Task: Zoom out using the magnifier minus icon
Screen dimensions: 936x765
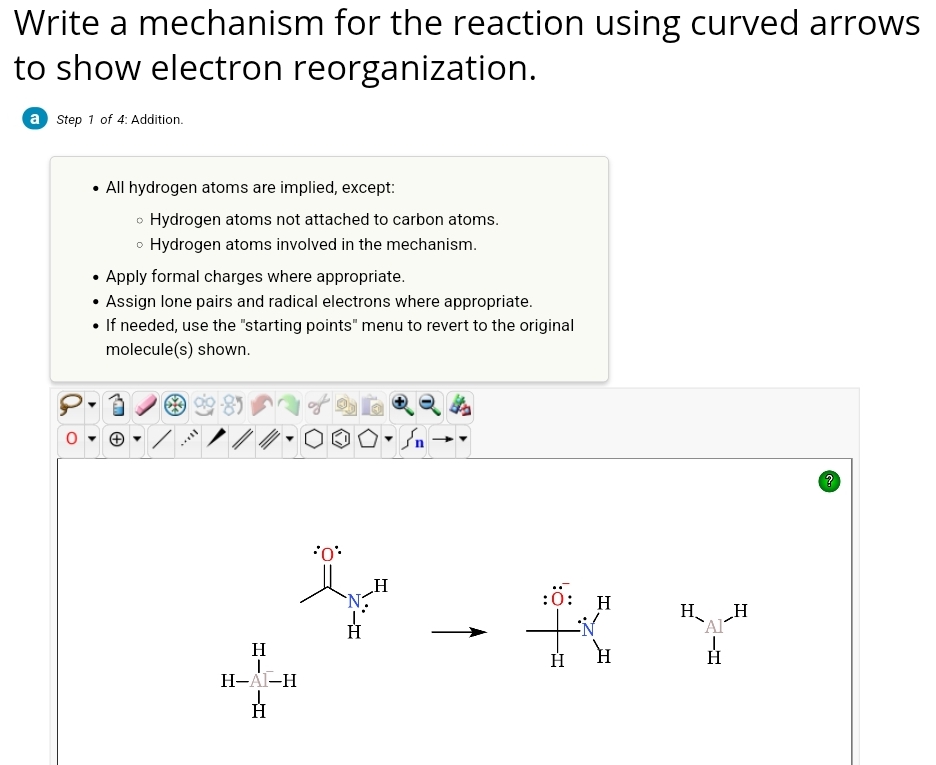Action: [x=430, y=404]
